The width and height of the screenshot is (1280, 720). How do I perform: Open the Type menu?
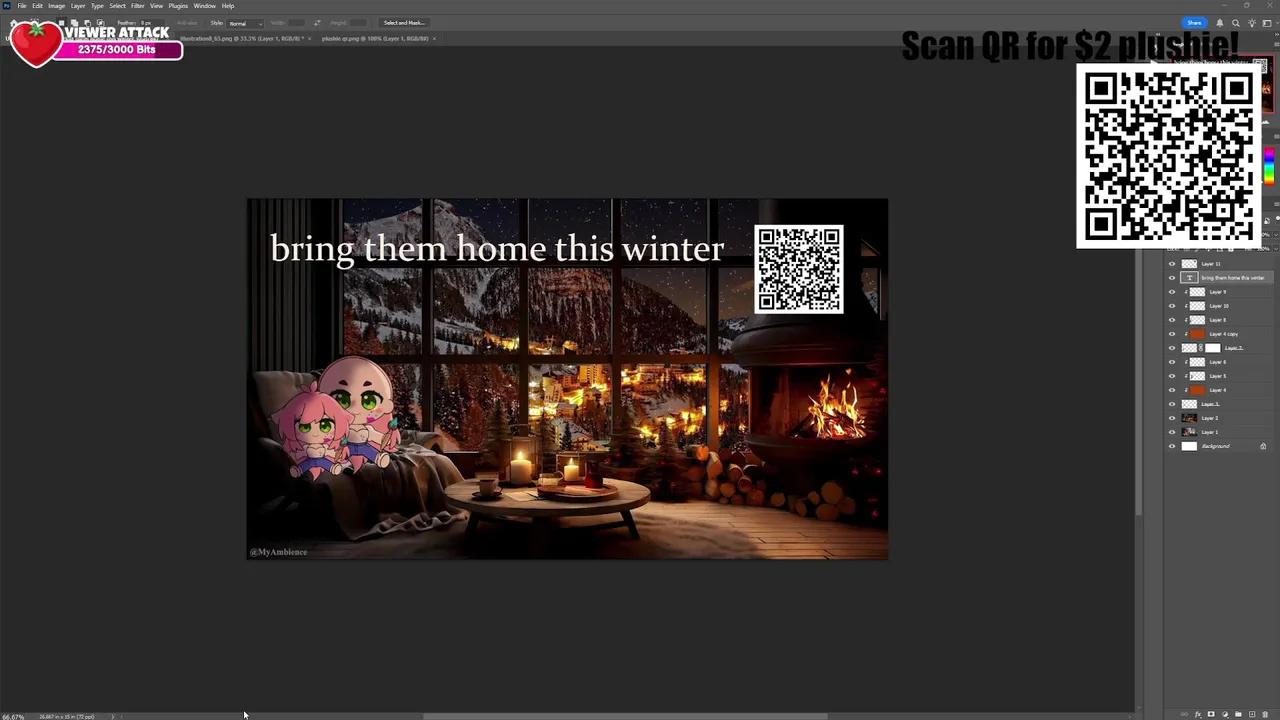pyautogui.click(x=97, y=6)
